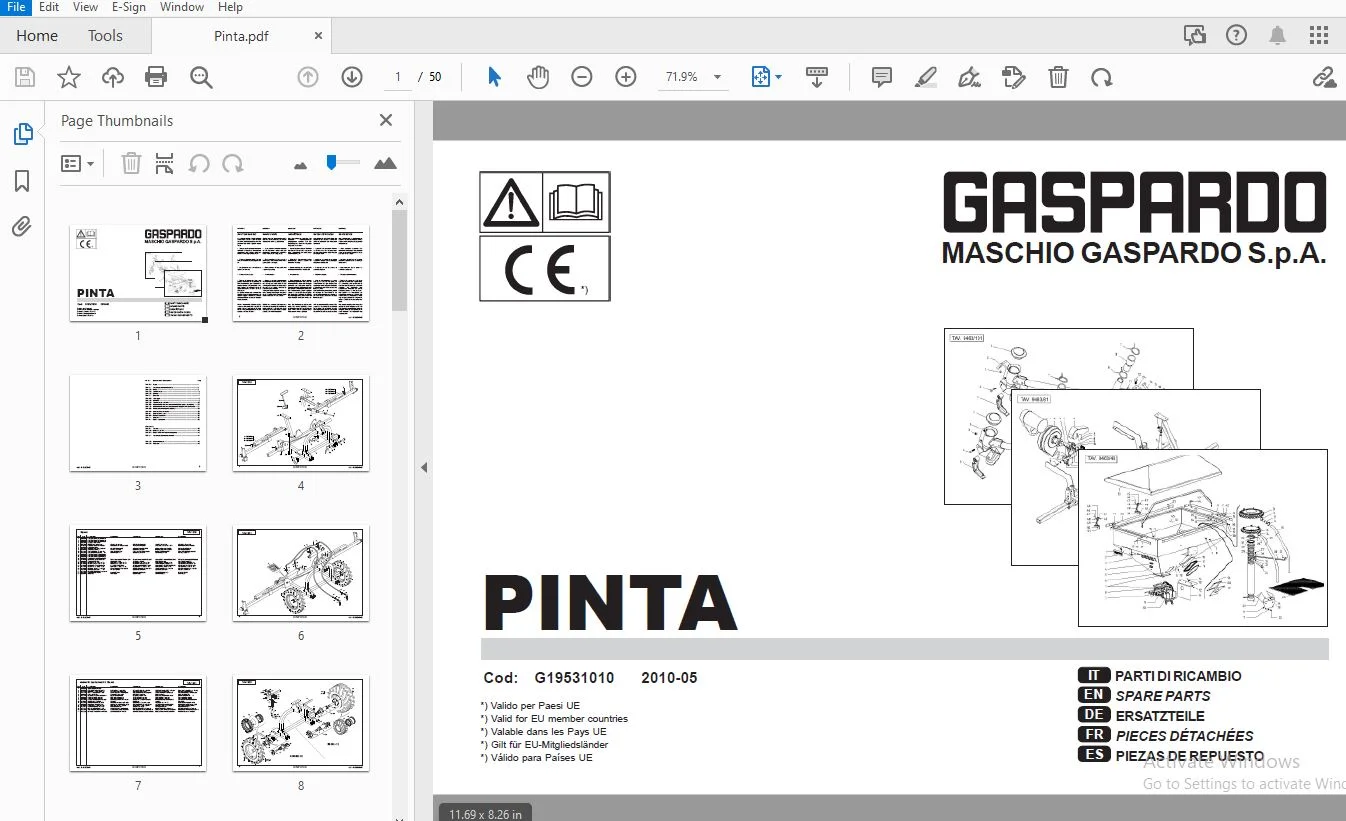Upload file to cloud icon
1346x821 pixels.
tap(112, 77)
